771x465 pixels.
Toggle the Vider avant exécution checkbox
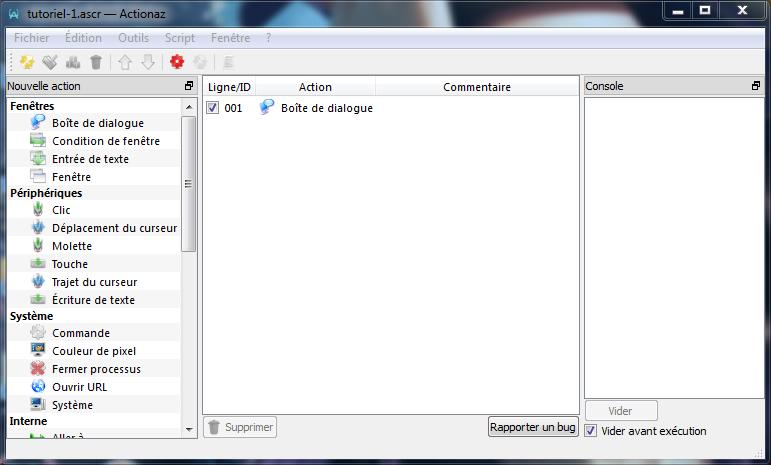coord(591,431)
